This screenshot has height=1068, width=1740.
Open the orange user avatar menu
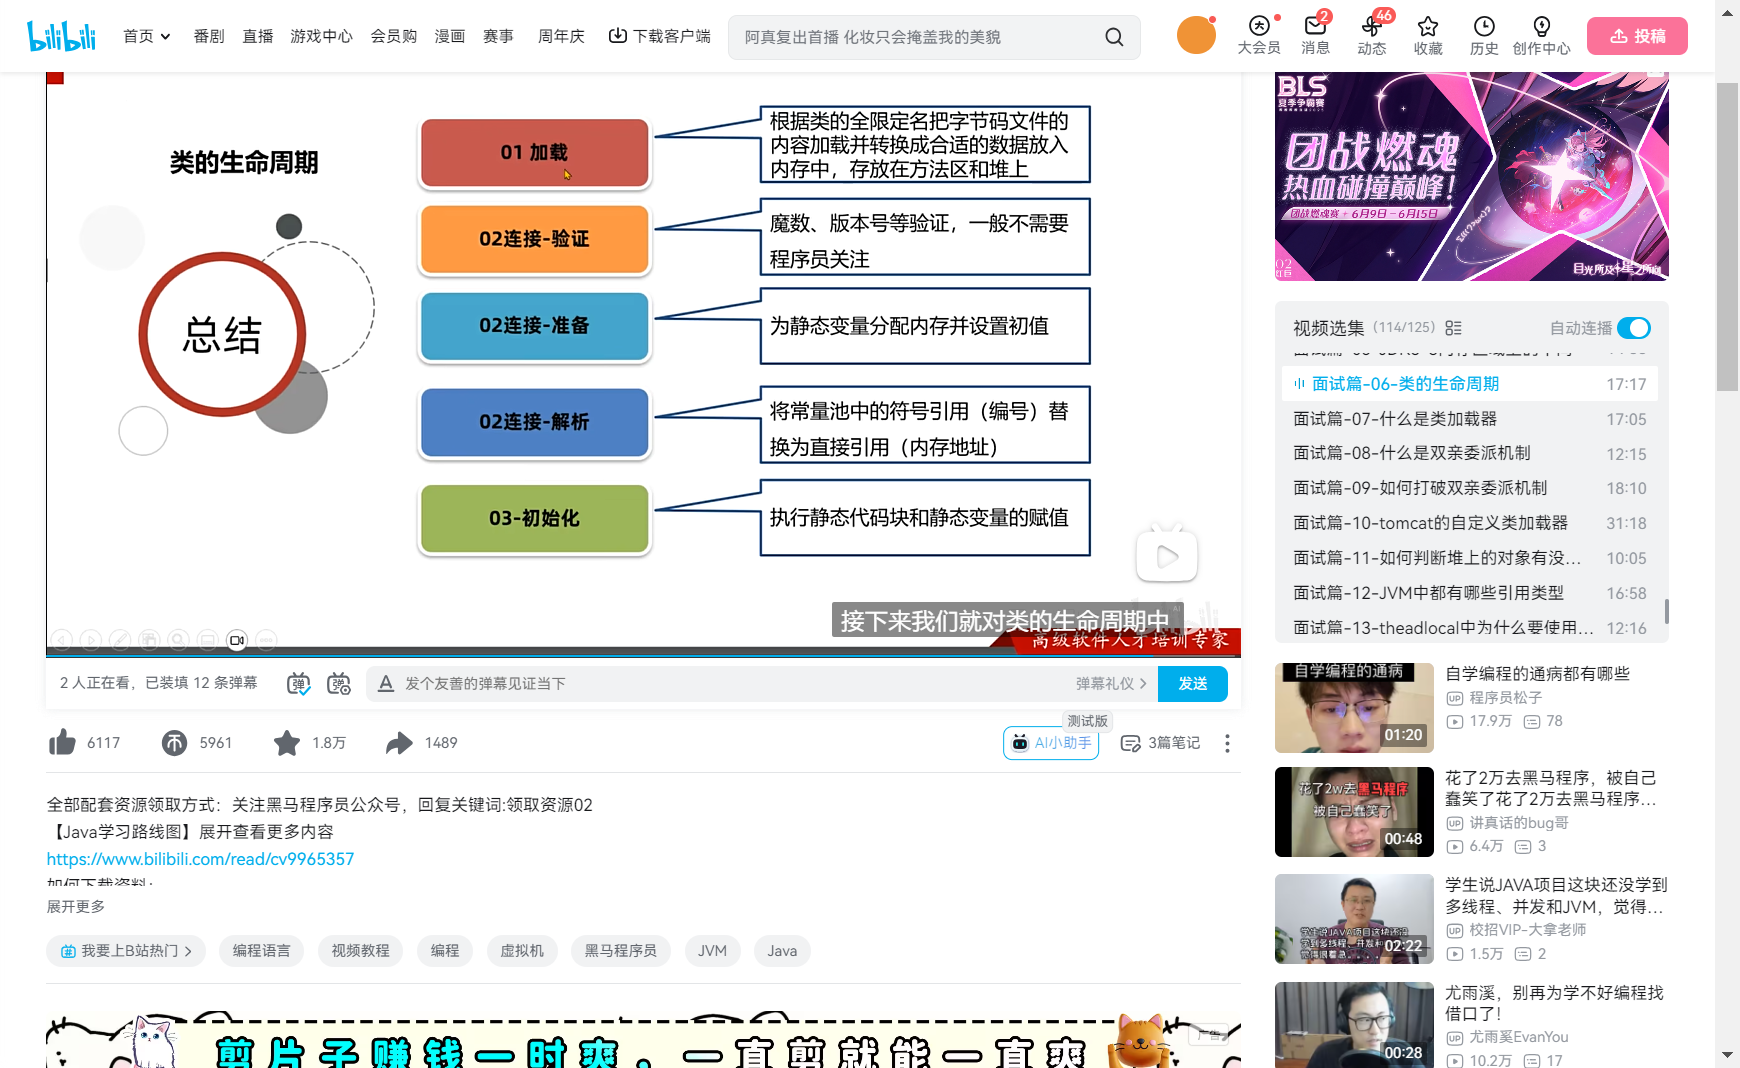1196,36
